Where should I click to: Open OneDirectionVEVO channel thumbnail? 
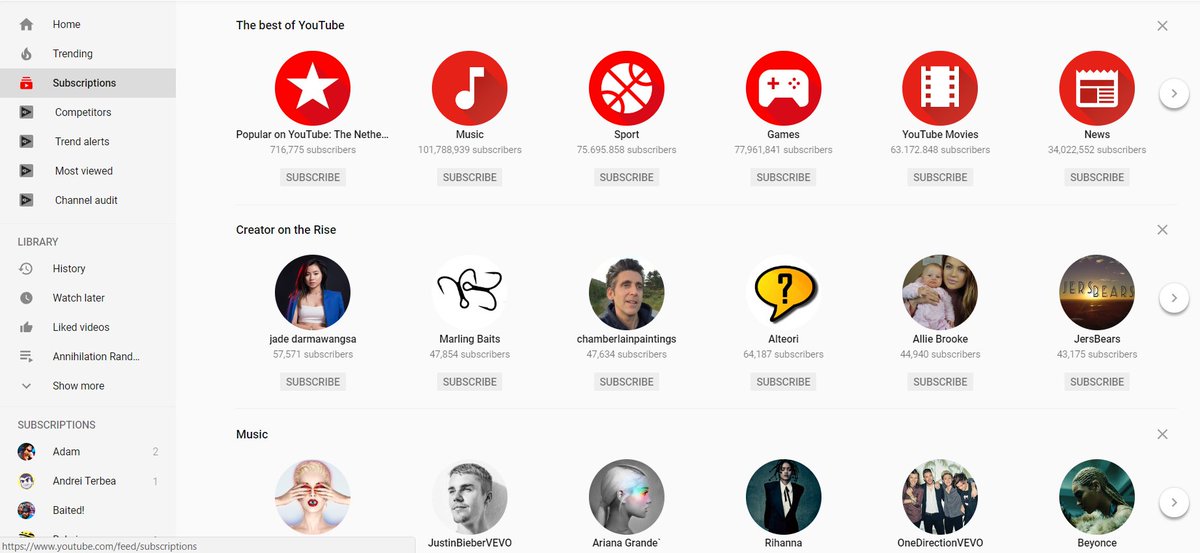pos(940,497)
